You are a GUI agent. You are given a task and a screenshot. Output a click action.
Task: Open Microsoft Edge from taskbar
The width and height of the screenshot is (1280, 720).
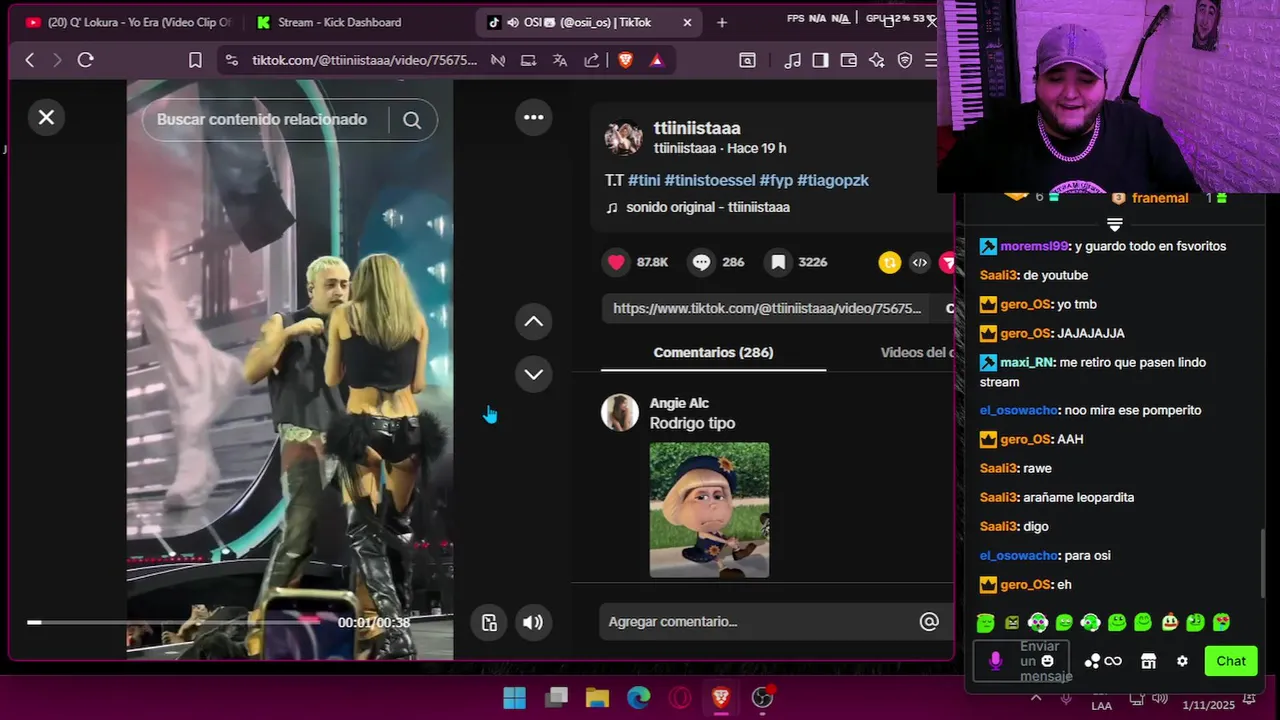[x=638, y=697]
